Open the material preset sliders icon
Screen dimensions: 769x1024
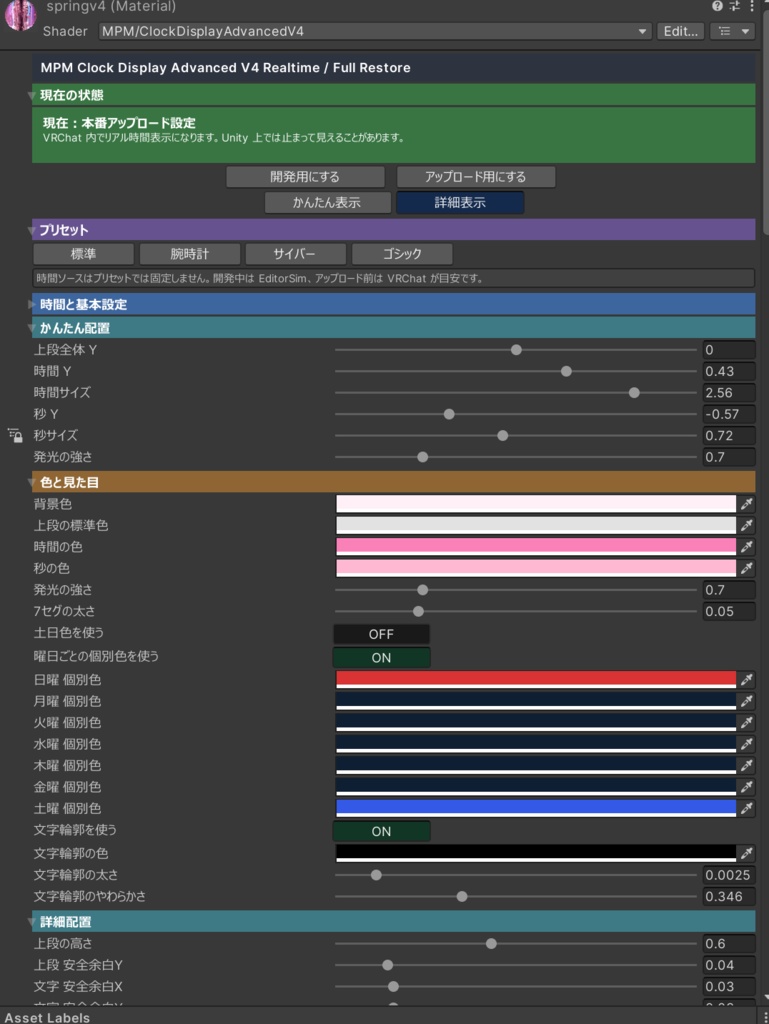pos(735,6)
